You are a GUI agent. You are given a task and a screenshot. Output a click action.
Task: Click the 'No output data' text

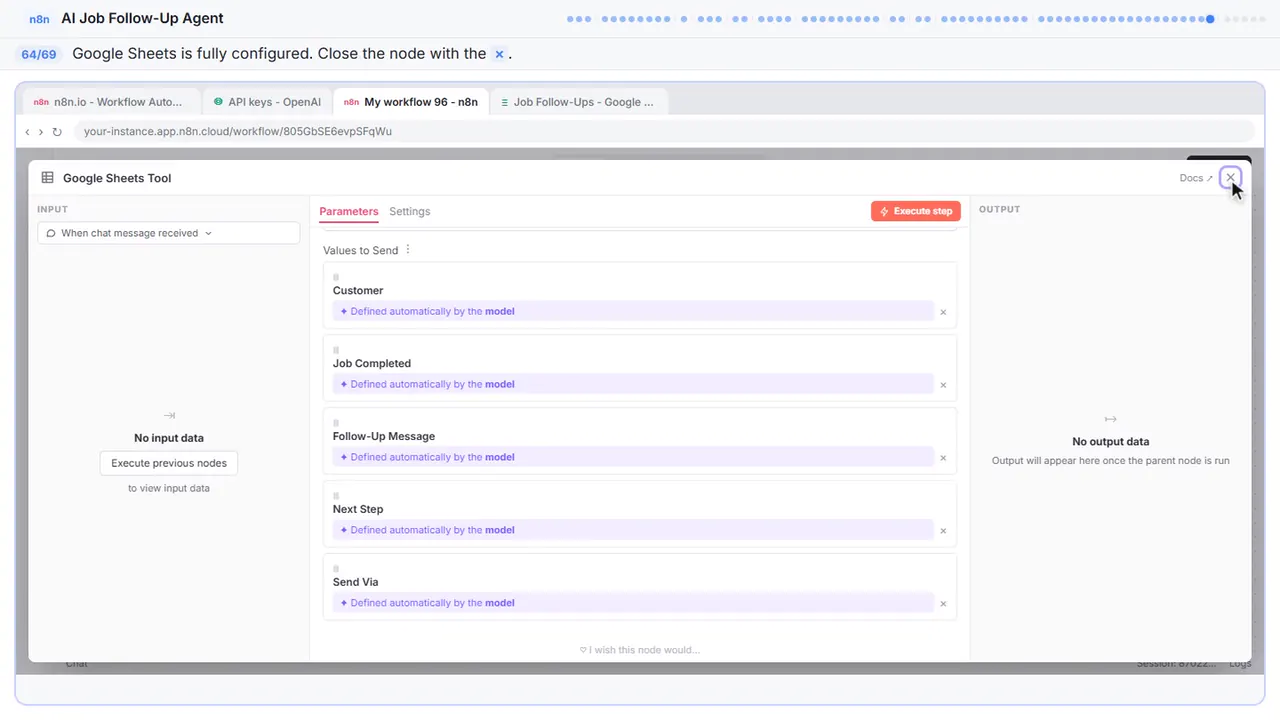1110,441
